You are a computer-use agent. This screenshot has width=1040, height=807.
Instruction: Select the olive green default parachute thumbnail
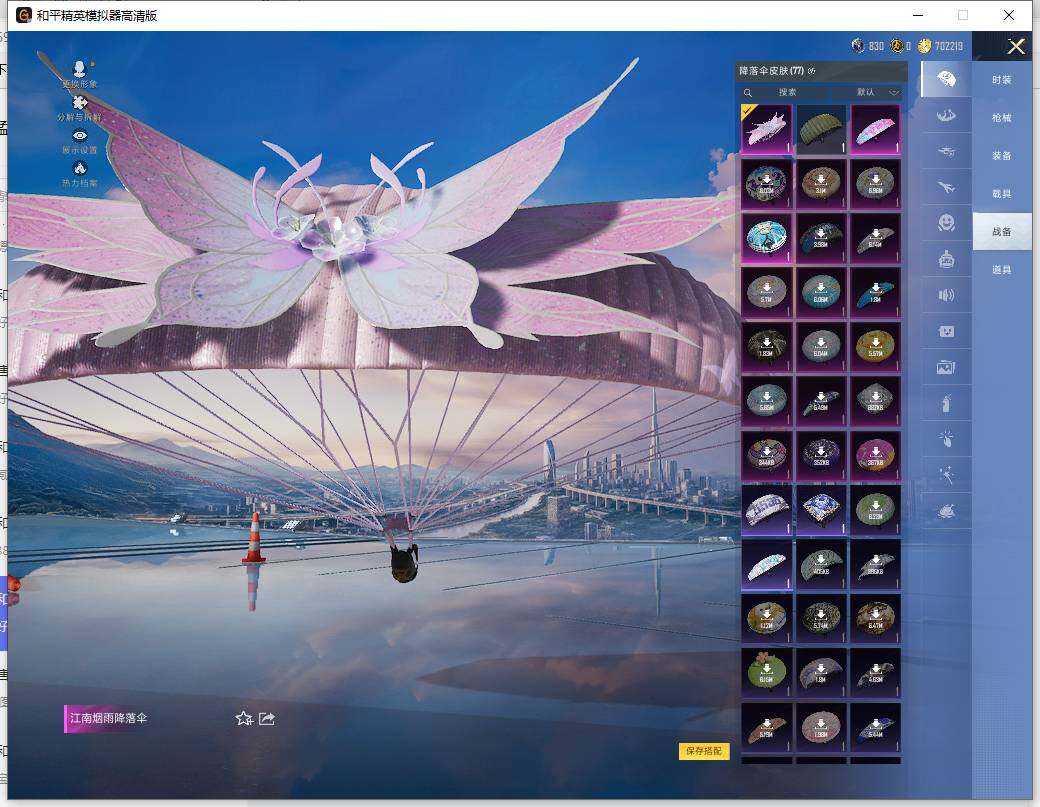(x=821, y=129)
